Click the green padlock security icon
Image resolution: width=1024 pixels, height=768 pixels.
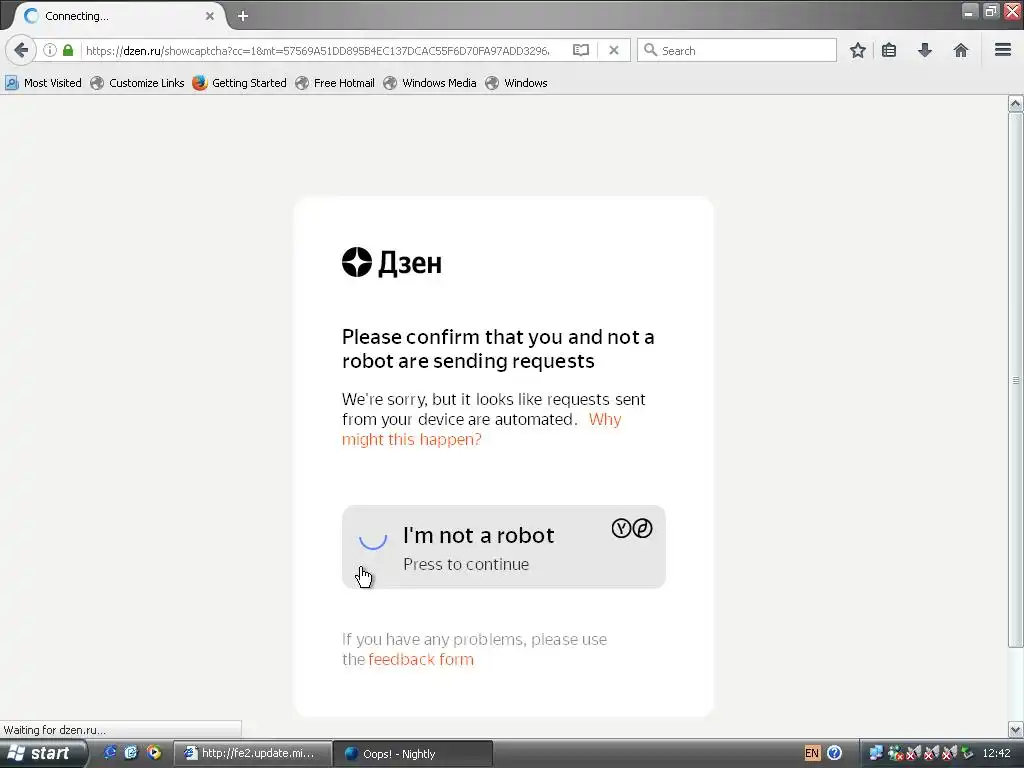click(x=68, y=50)
